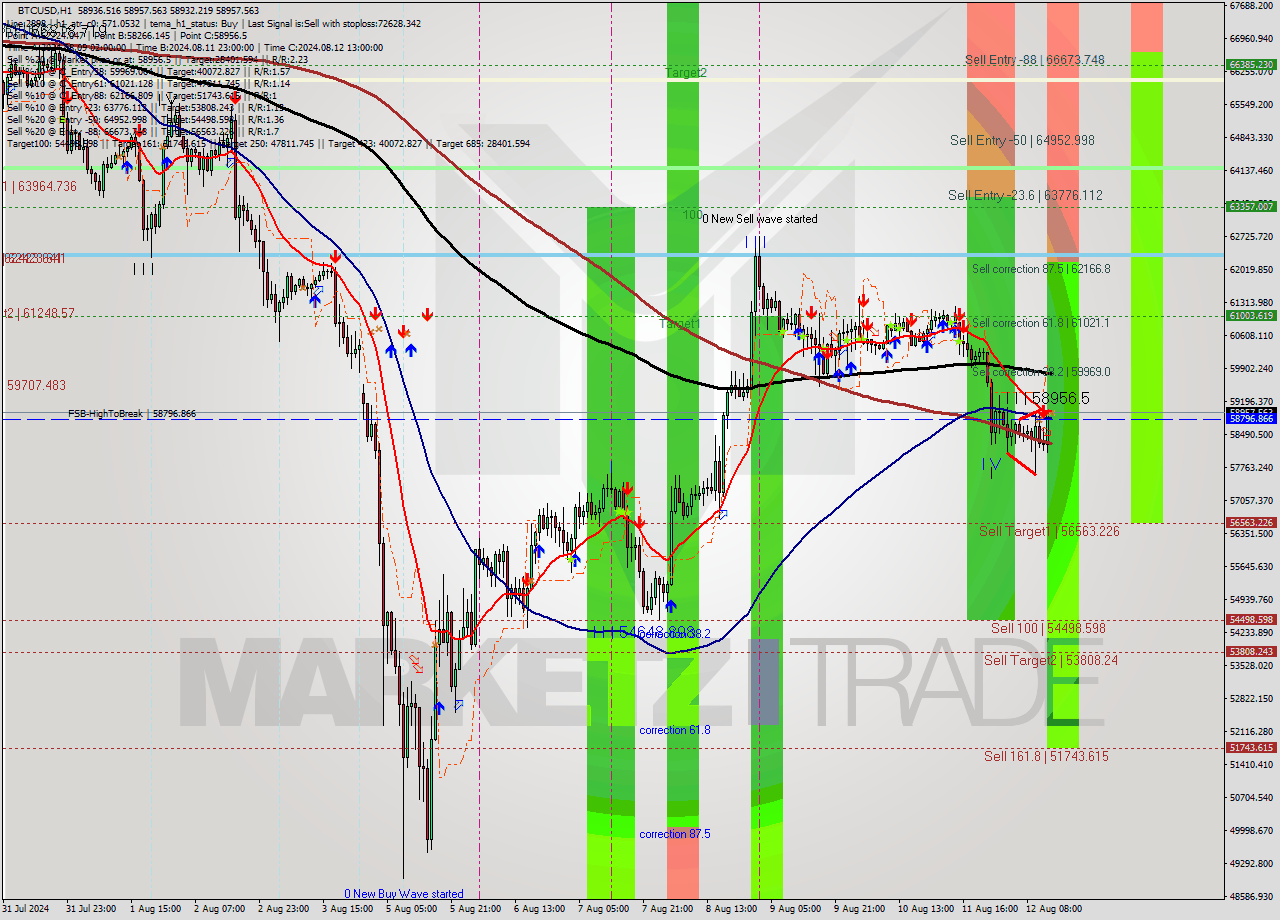The width and height of the screenshot is (1280, 920).
Task: Click the 'Sell 161.8 | 51743.615' label
Action: pos(1046,757)
